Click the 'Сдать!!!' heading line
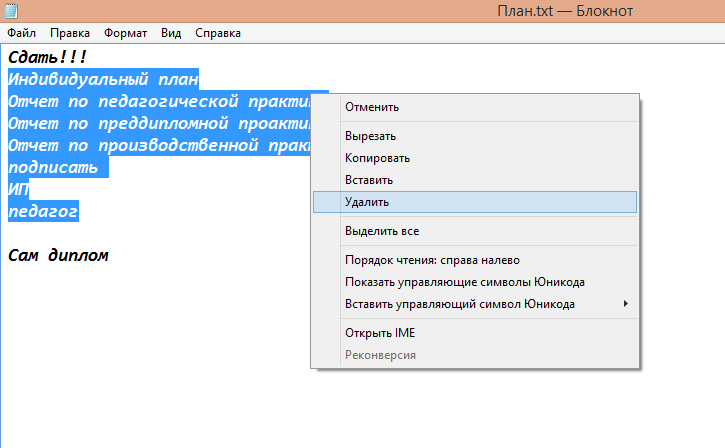Image resolution: width=725 pixels, height=448 pixels. pos(47,57)
